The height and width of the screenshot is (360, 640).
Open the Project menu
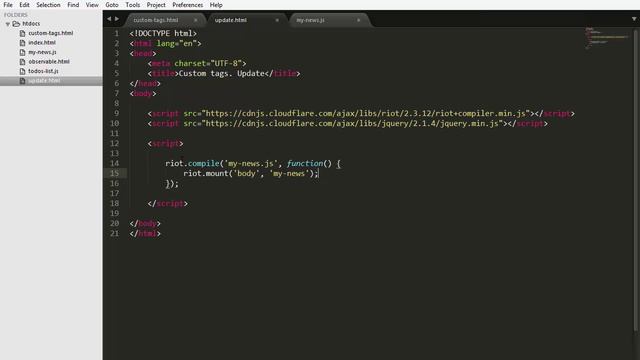(x=156, y=5)
